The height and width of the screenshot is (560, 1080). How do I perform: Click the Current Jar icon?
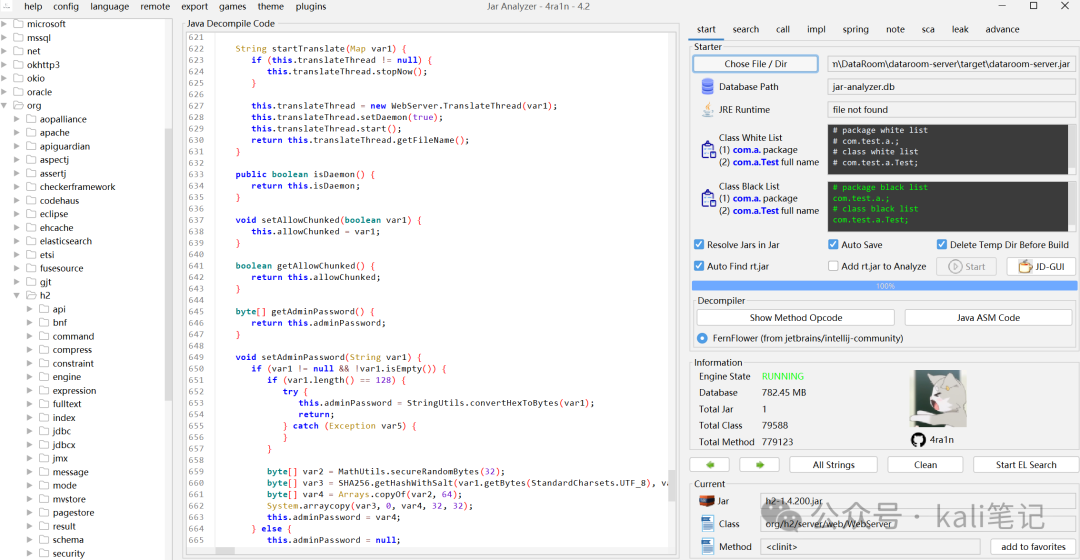[707, 501]
